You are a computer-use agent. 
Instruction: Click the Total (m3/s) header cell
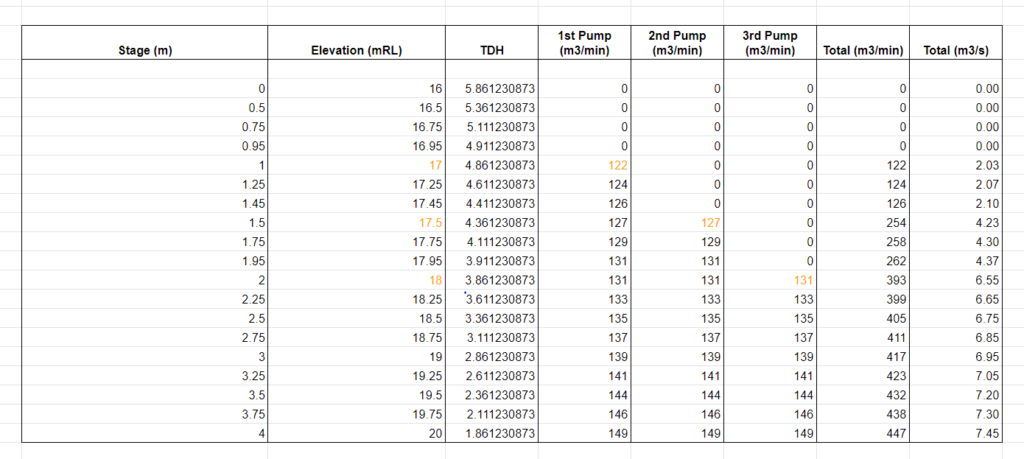956,42
